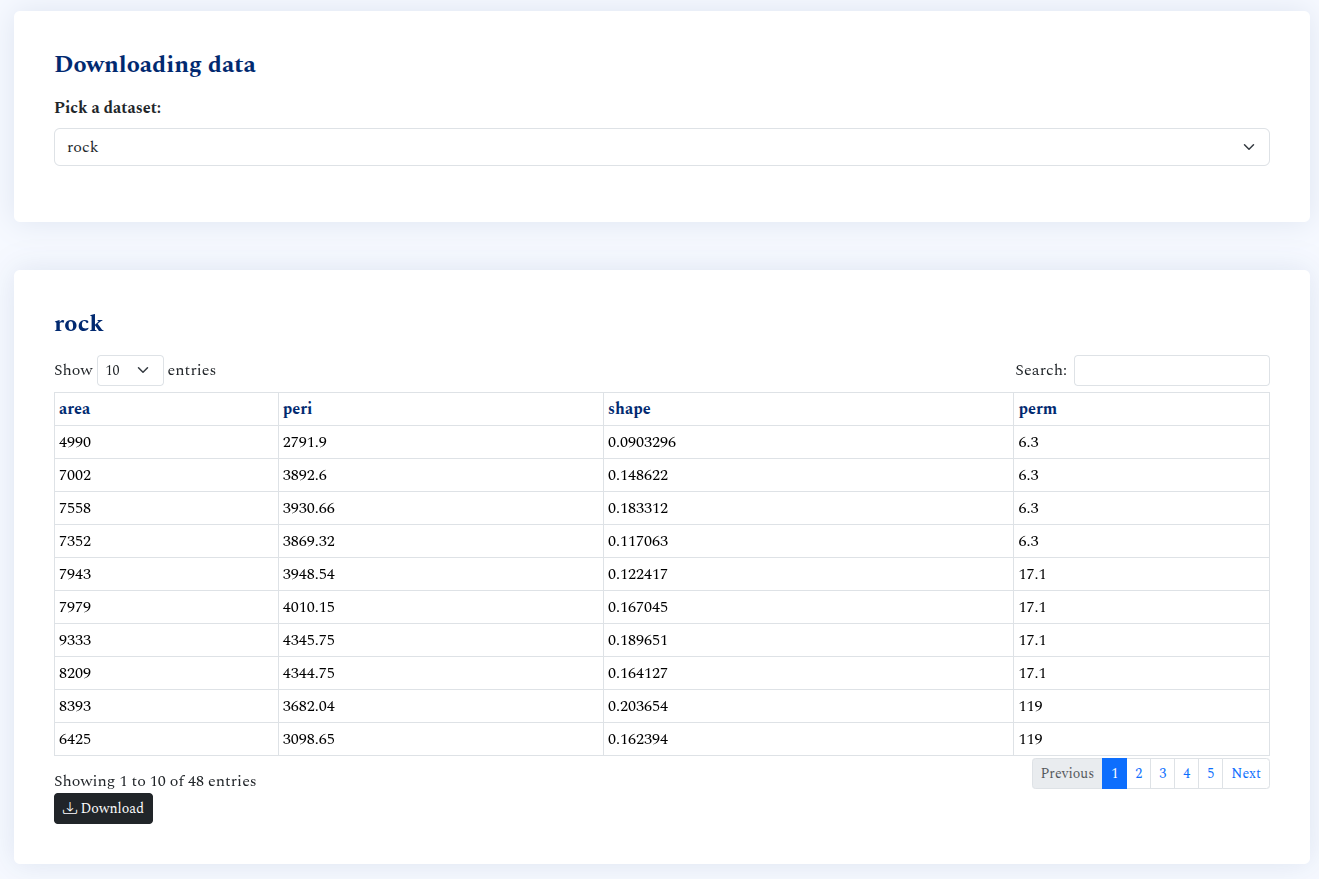1319x879 pixels.
Task: Jump to page 4 of results
Action: [x=1186, y=773]
